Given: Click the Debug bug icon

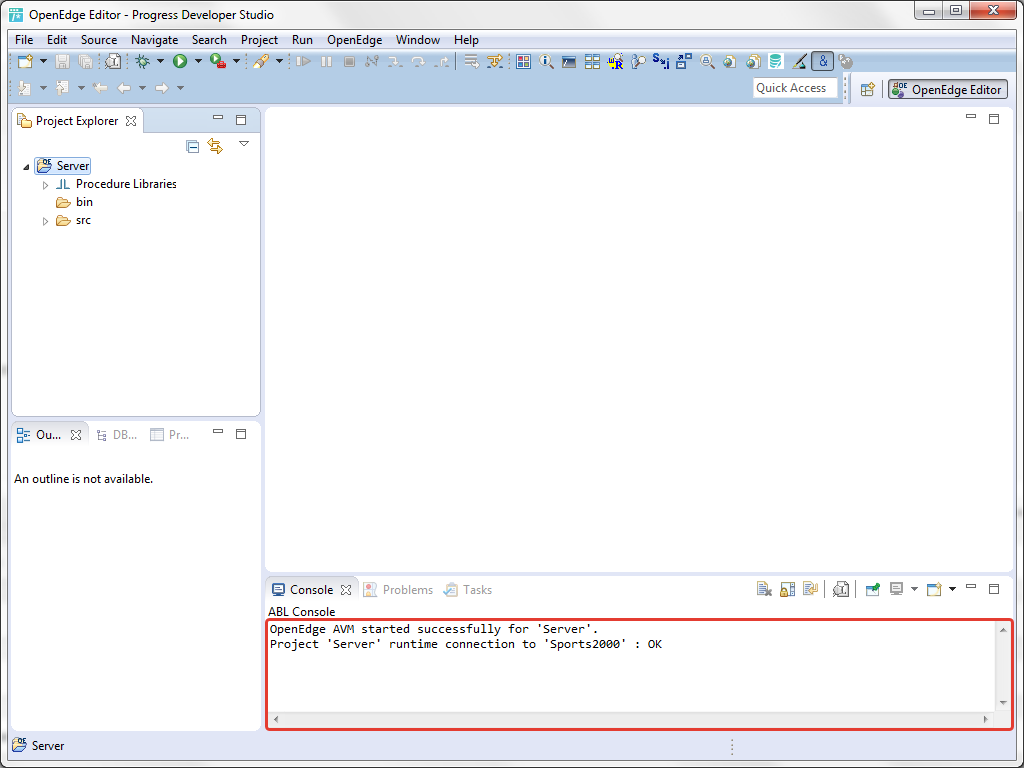Looking at the screenshot, I should coord(142,61).
